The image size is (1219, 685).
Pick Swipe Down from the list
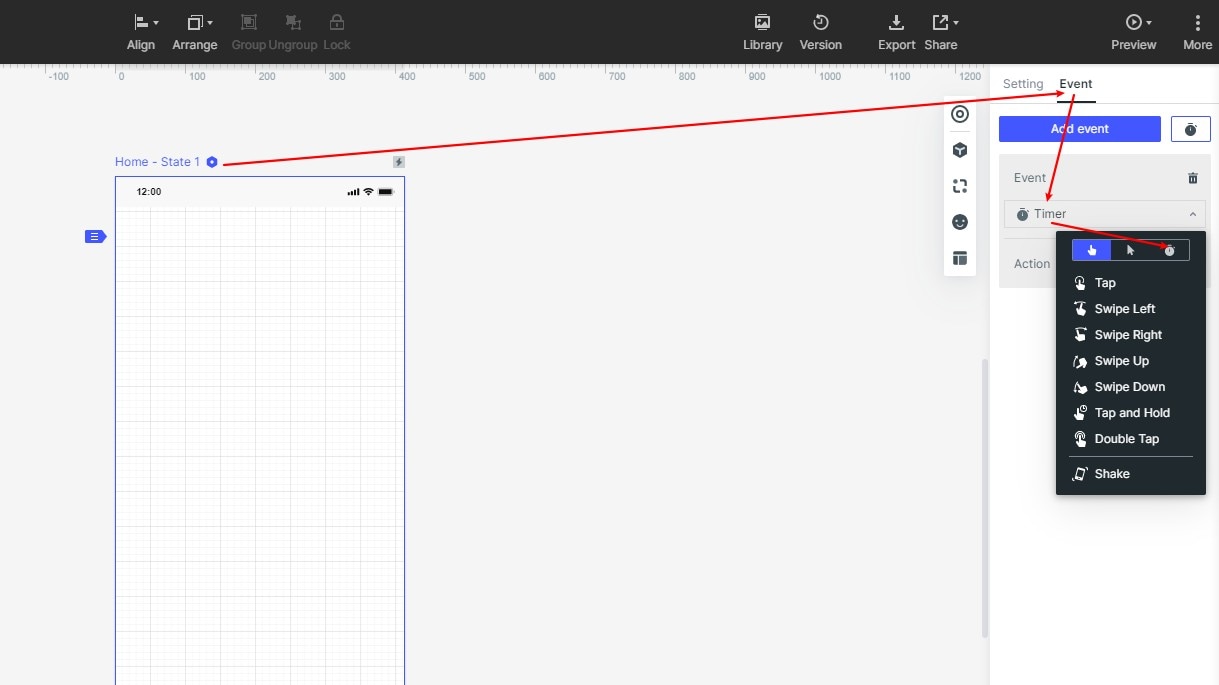1131,387
